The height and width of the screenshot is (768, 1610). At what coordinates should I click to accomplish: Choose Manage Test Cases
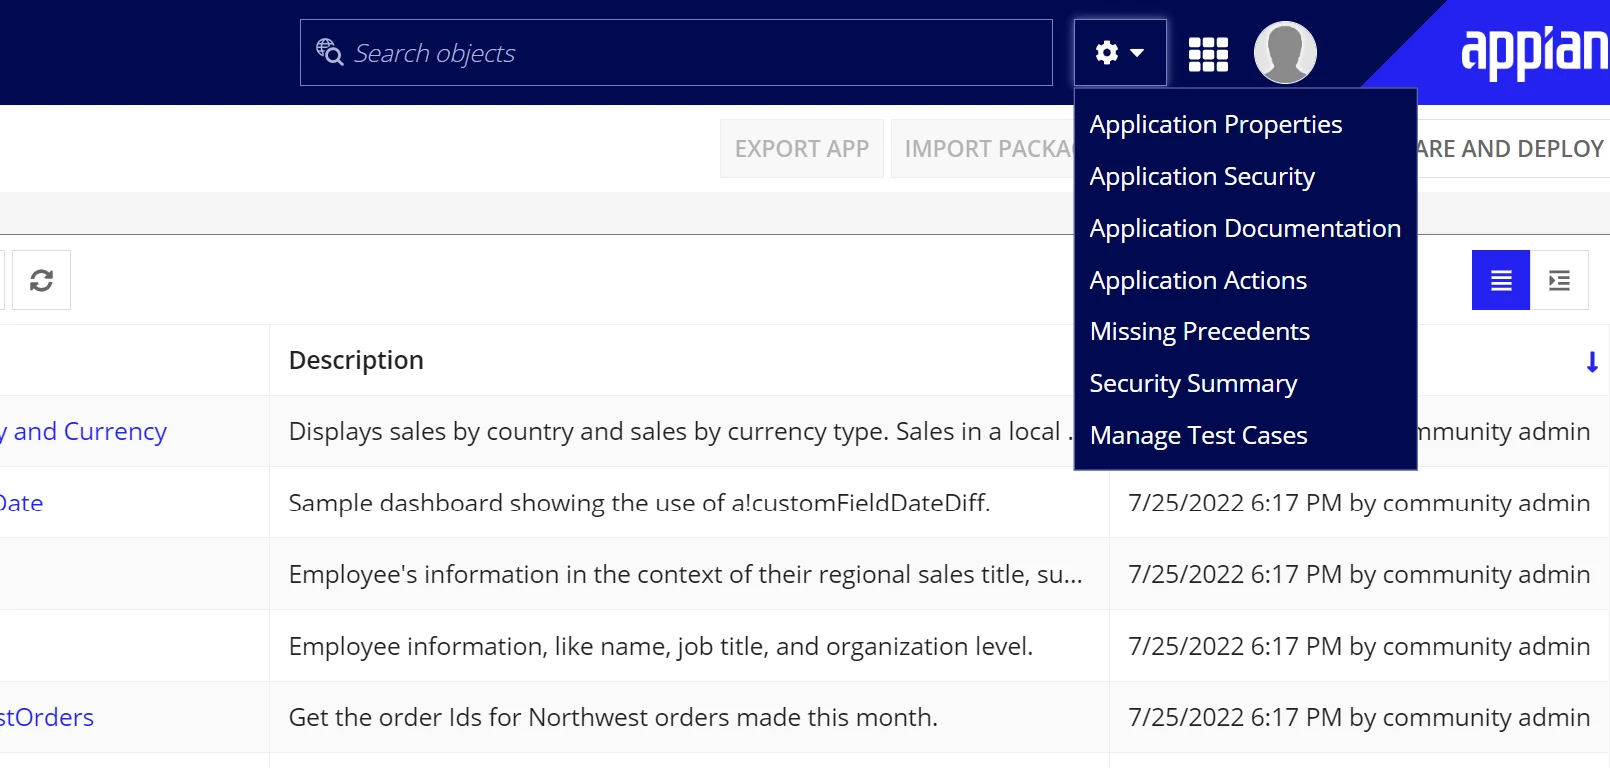point(1199,435)
